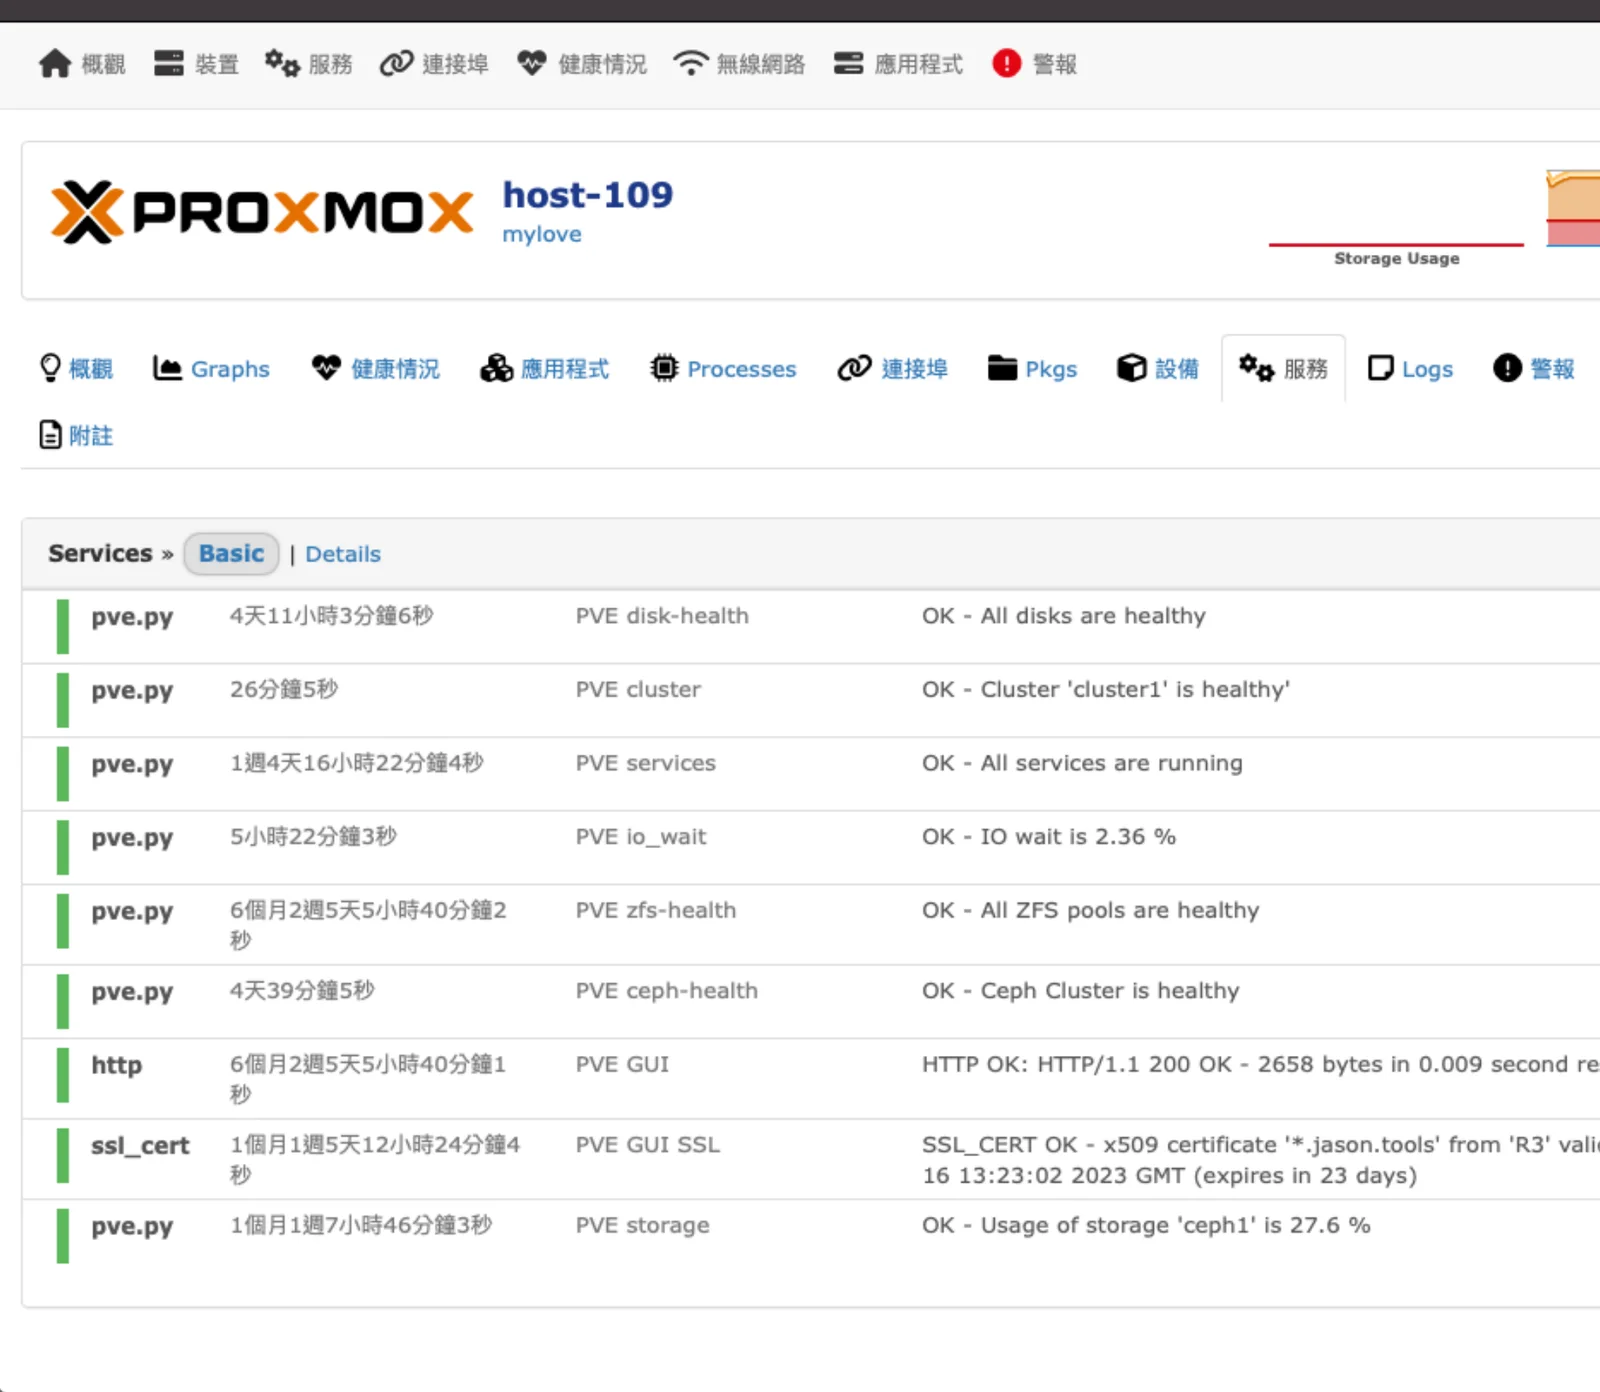This screenshot has width=1600, height=1392.
Task: Click the top 連接埠 link icon
Action: pos(396,64)
